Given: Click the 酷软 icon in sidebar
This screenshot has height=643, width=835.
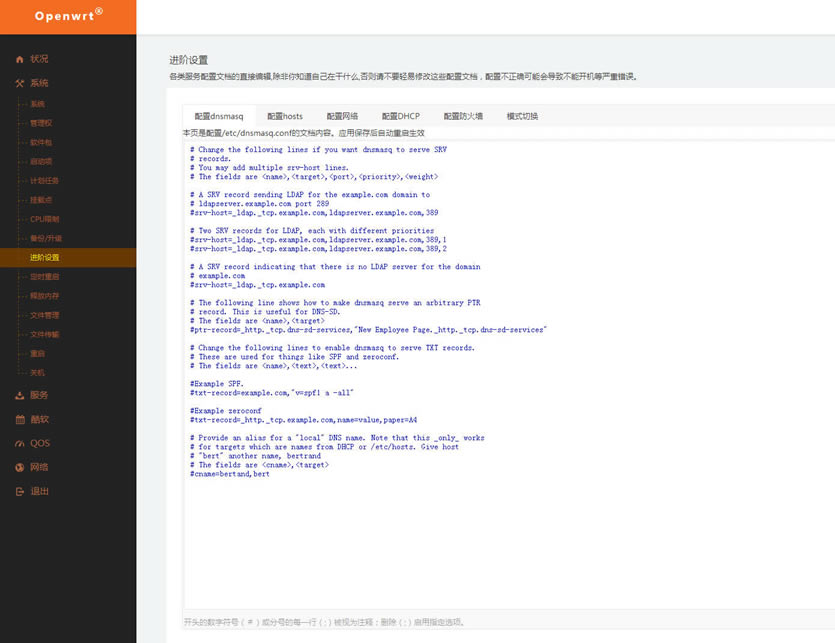Looking at the screenshot, I should (19, 419).
